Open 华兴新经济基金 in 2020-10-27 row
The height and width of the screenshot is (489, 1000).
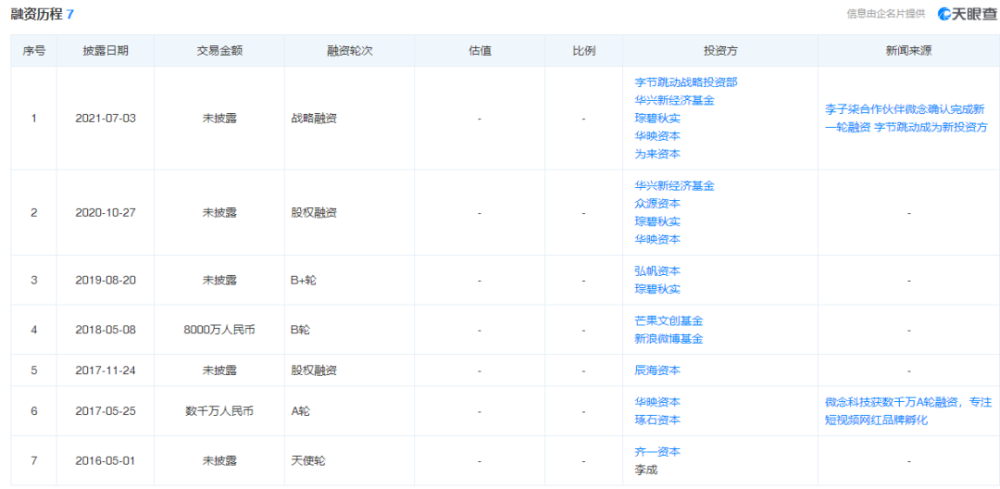pyautogui.click(x=675, y=186)
